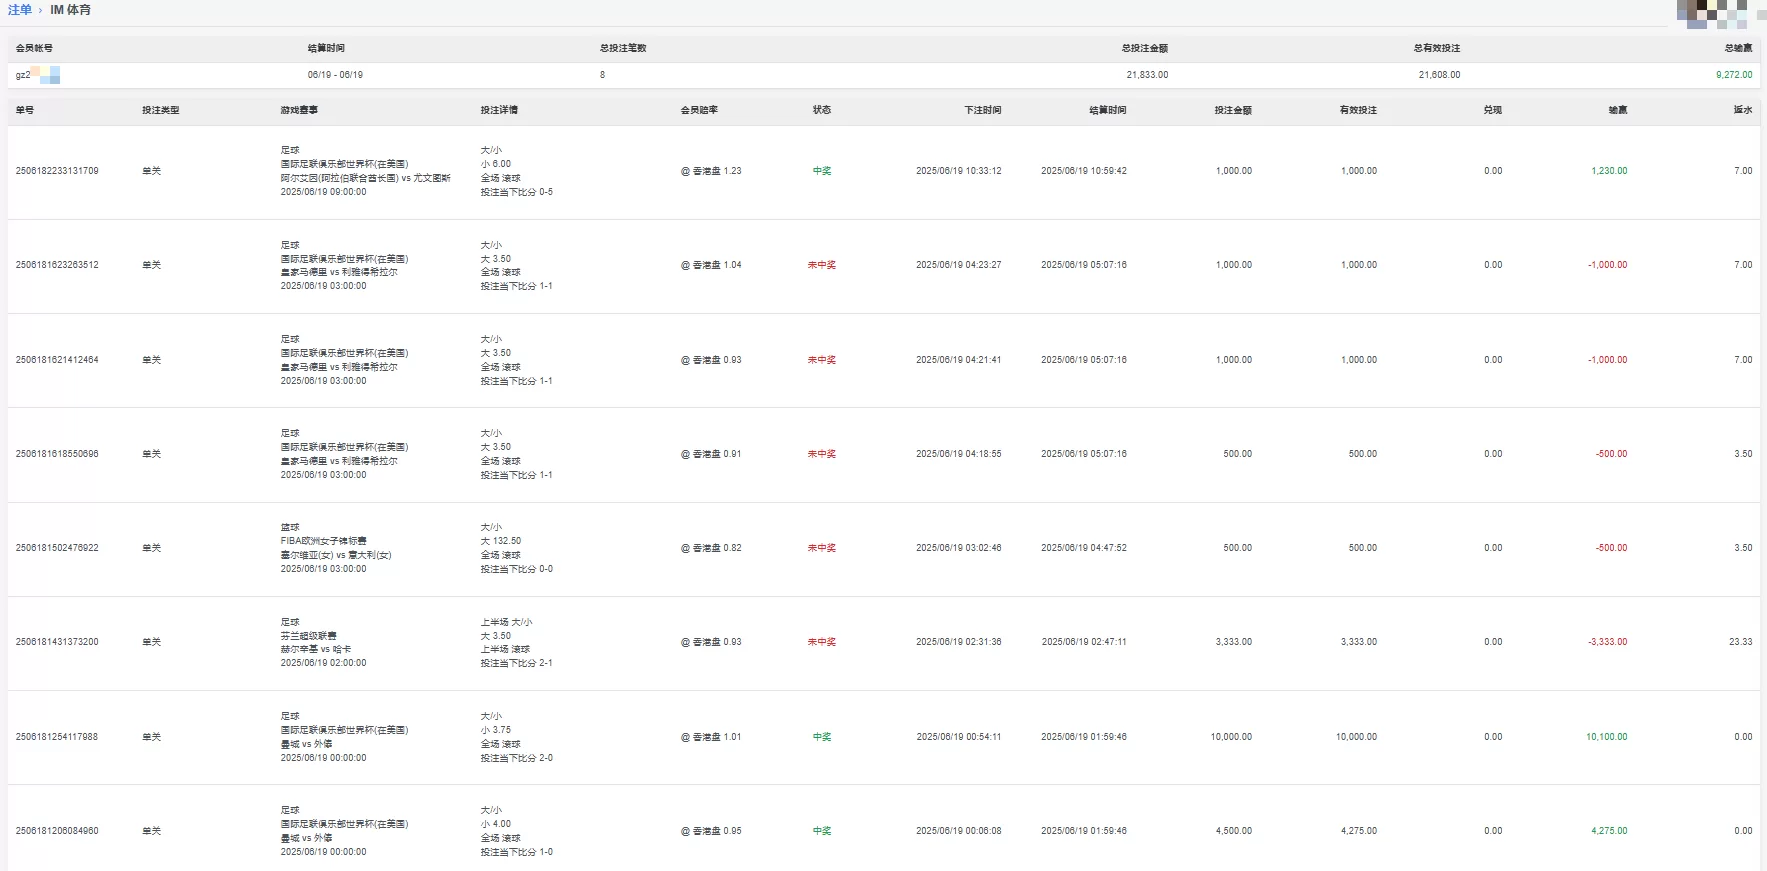Image resolution: width=1767 pixels, height=871 pixels.
Task: Click odds 香港盘 0.95
Action: (x=711, y=831)
